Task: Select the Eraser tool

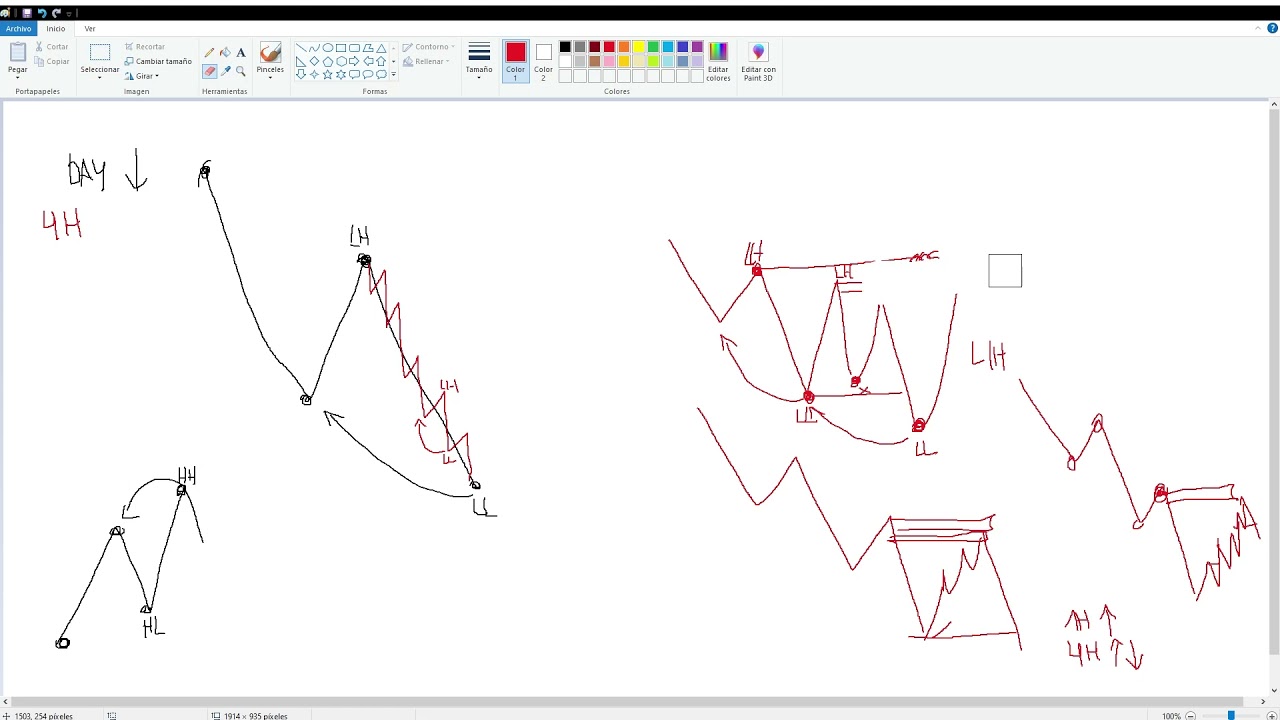Action: pos(209,71)
